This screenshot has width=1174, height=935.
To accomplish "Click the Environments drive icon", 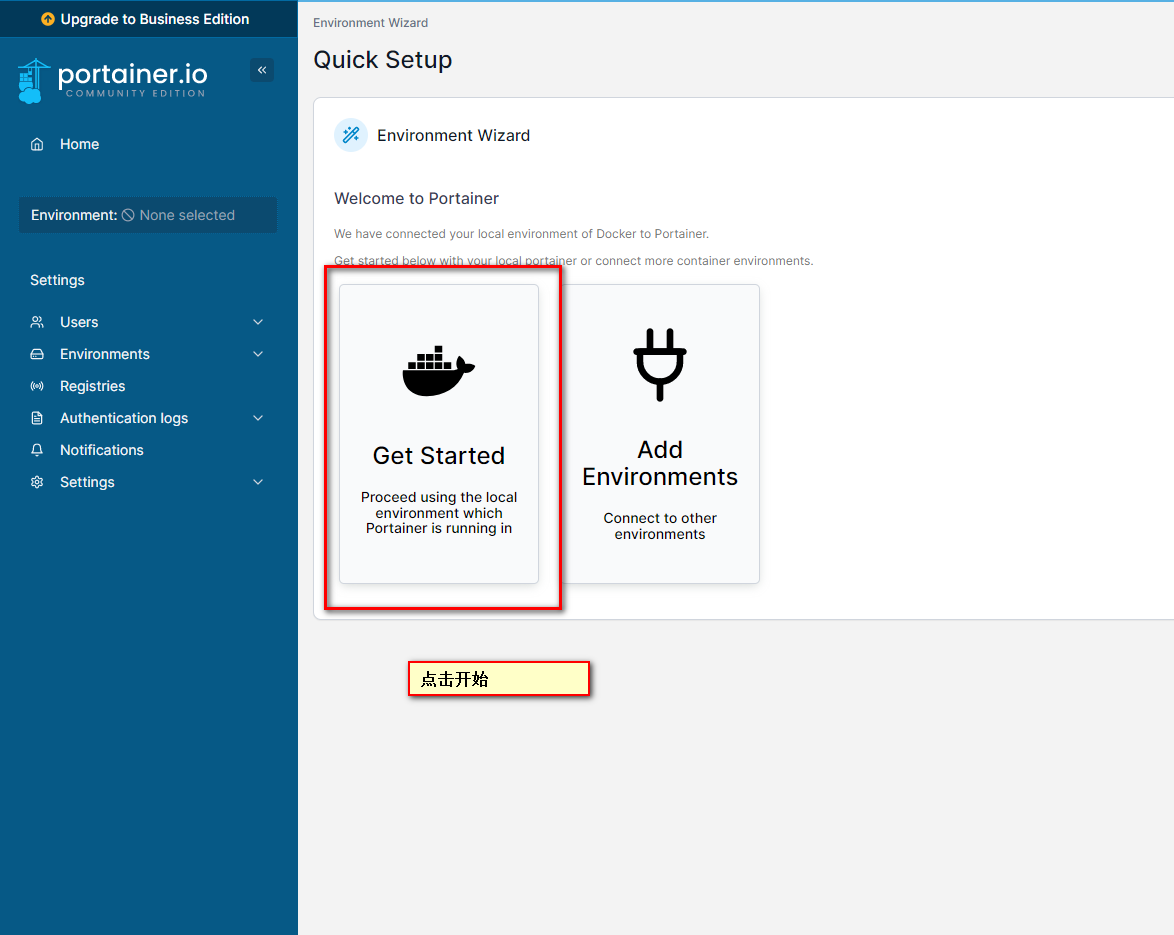I will pos(37,354).
